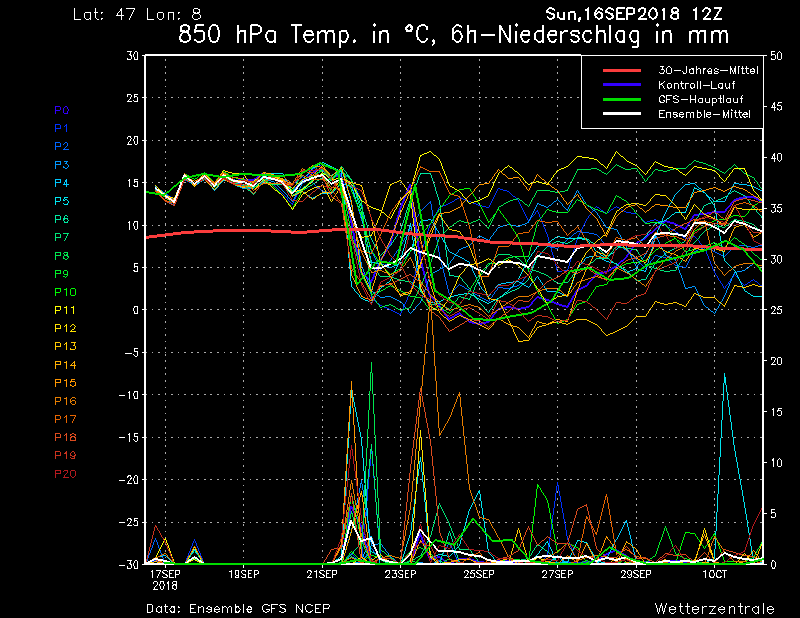Click the P17 ensemble label
This screenshot has width=800, height=618.
[x=65, y=419]
